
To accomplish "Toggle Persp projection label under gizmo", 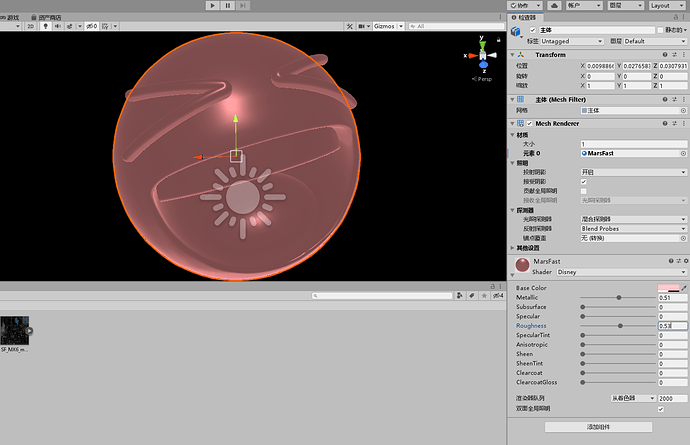I will tap(482, 79).
